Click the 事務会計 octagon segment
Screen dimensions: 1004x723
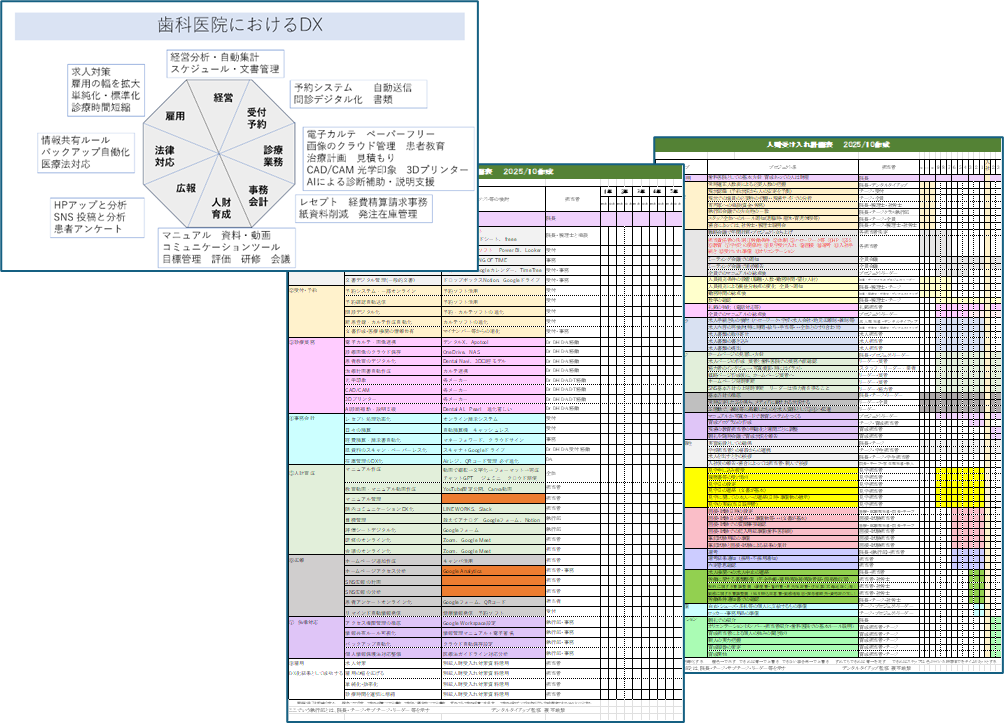(x=258, y=195)
